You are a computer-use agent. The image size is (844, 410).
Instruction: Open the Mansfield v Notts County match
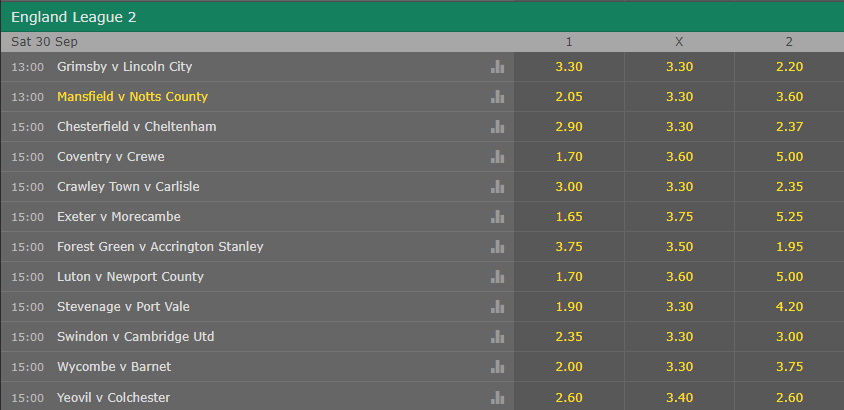tap(132, 97)
